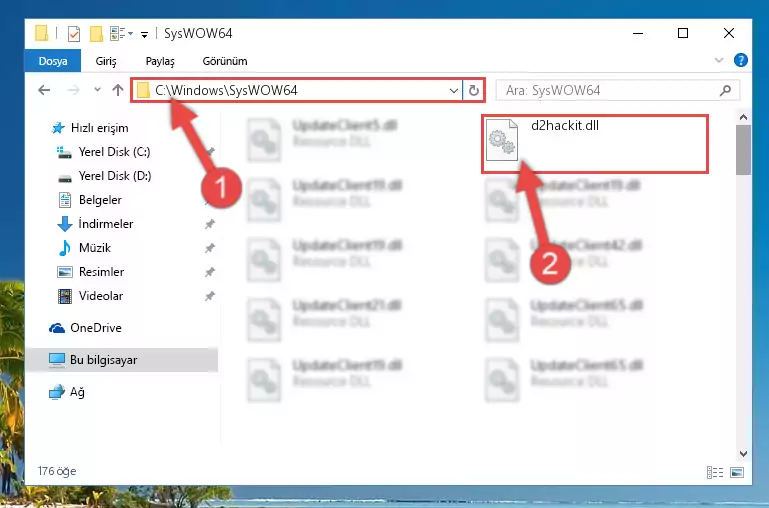The image size is (769, 508).
Task: Switch to Large icons view in status bar
Action: (737, 472)
